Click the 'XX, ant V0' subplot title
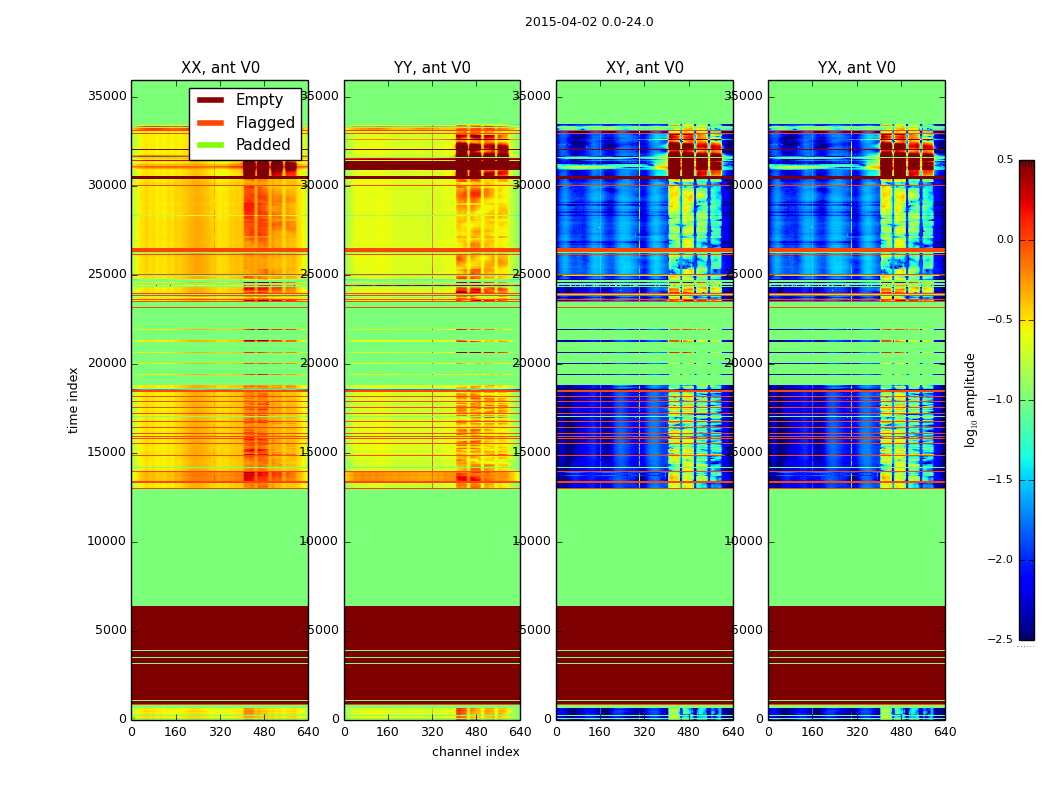 point(220,68)
